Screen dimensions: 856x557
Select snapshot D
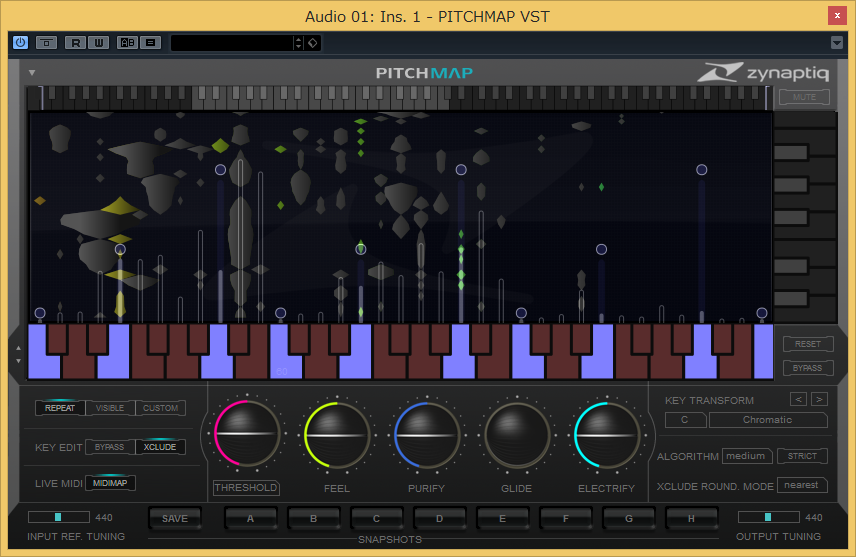[439, 518]
